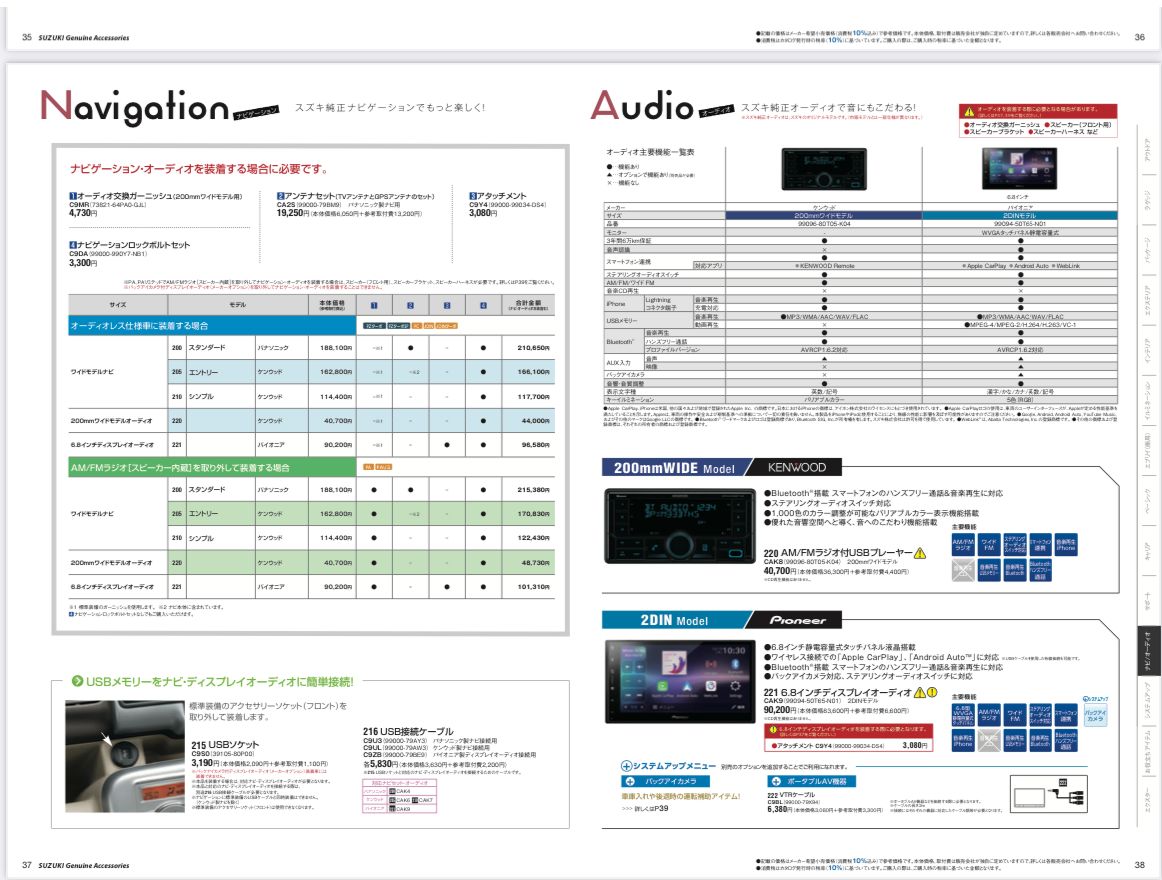
Task: Click the Pioneer 2DIN display audio photo
Action: pyautogui.click(x=679, y=686)
